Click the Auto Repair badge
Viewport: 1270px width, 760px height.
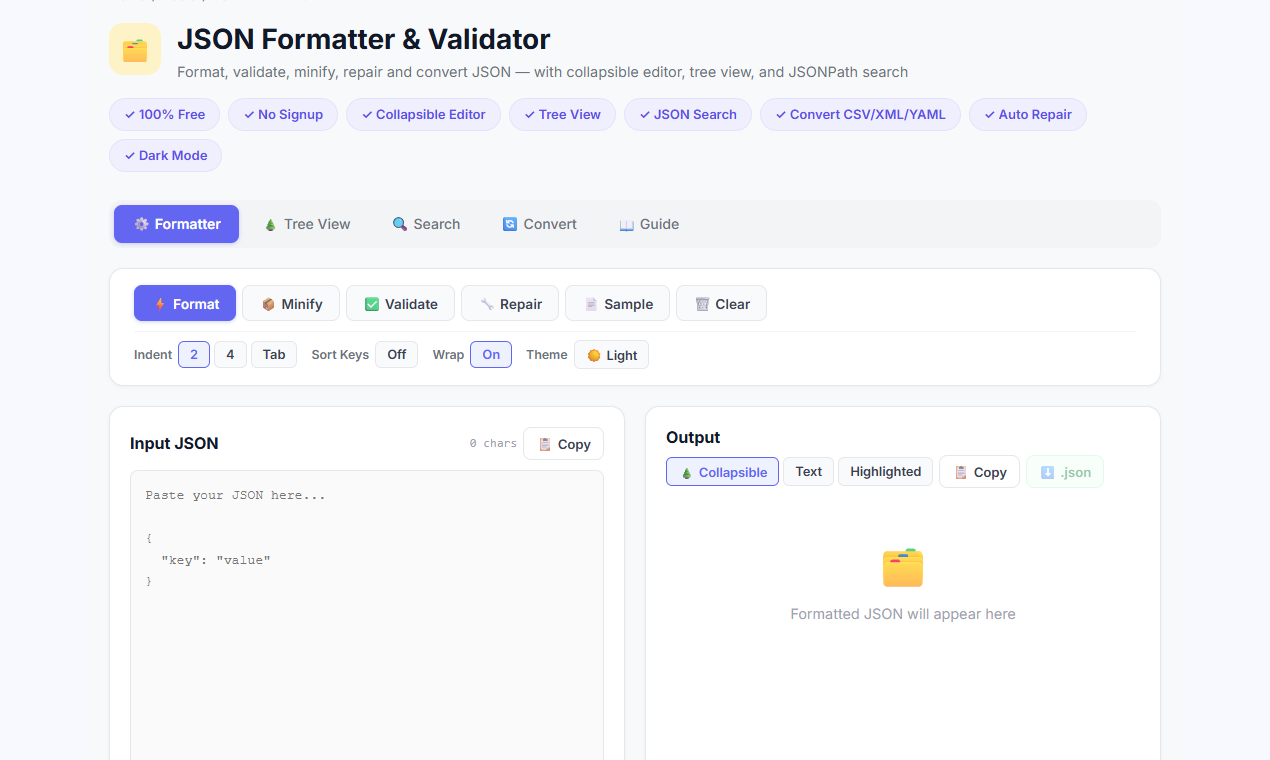pyautogui.click(x=1027, y=114)
